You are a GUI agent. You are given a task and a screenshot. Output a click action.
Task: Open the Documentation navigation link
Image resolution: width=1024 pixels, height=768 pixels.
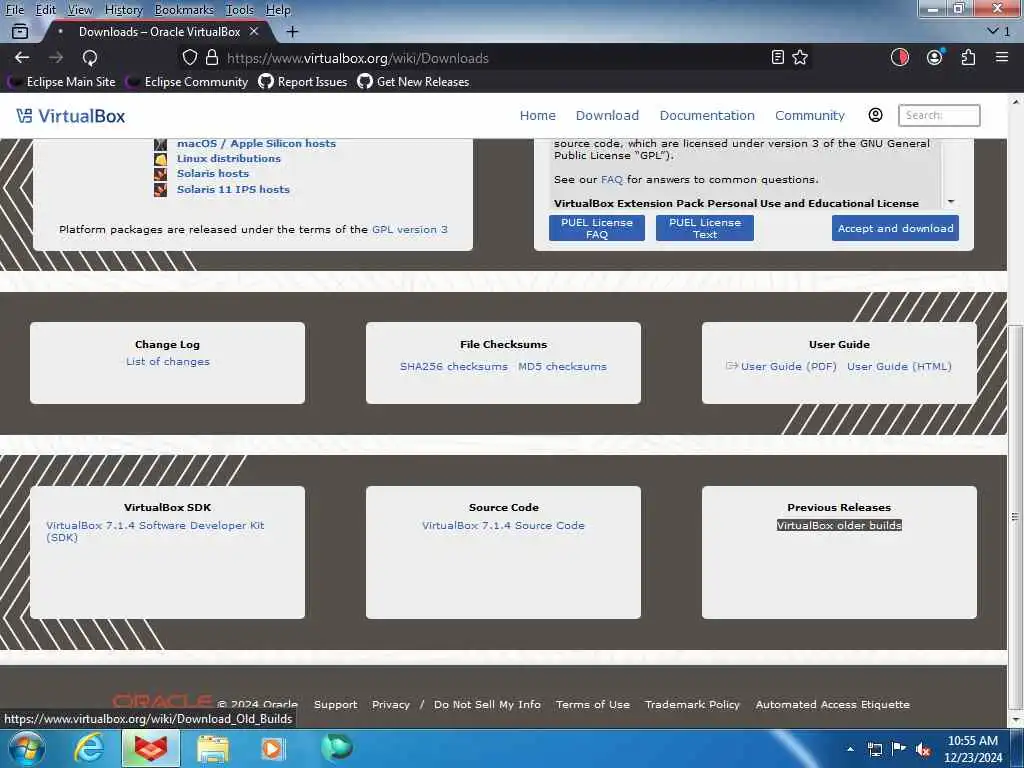click(707, 116)
